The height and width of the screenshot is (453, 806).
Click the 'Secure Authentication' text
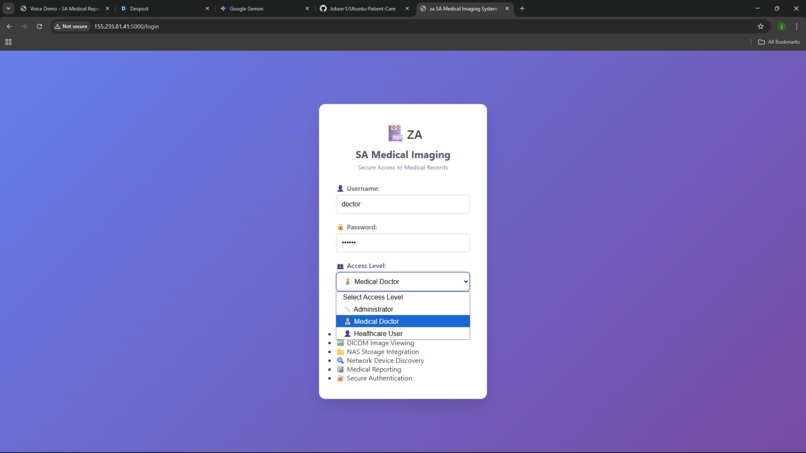point(379,378)
